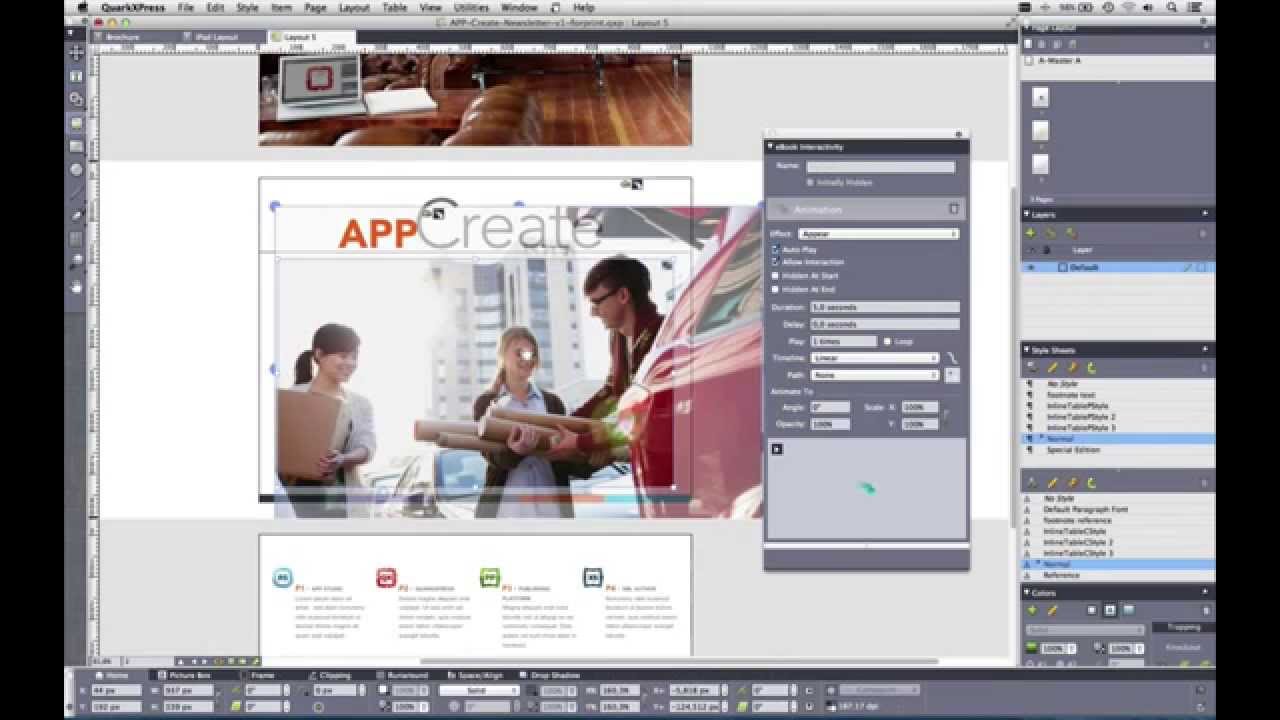Open the File menu
Image resolution: width=1280 pixels, height=720 pixels.
pyautogui.click(x=185, y=7)
